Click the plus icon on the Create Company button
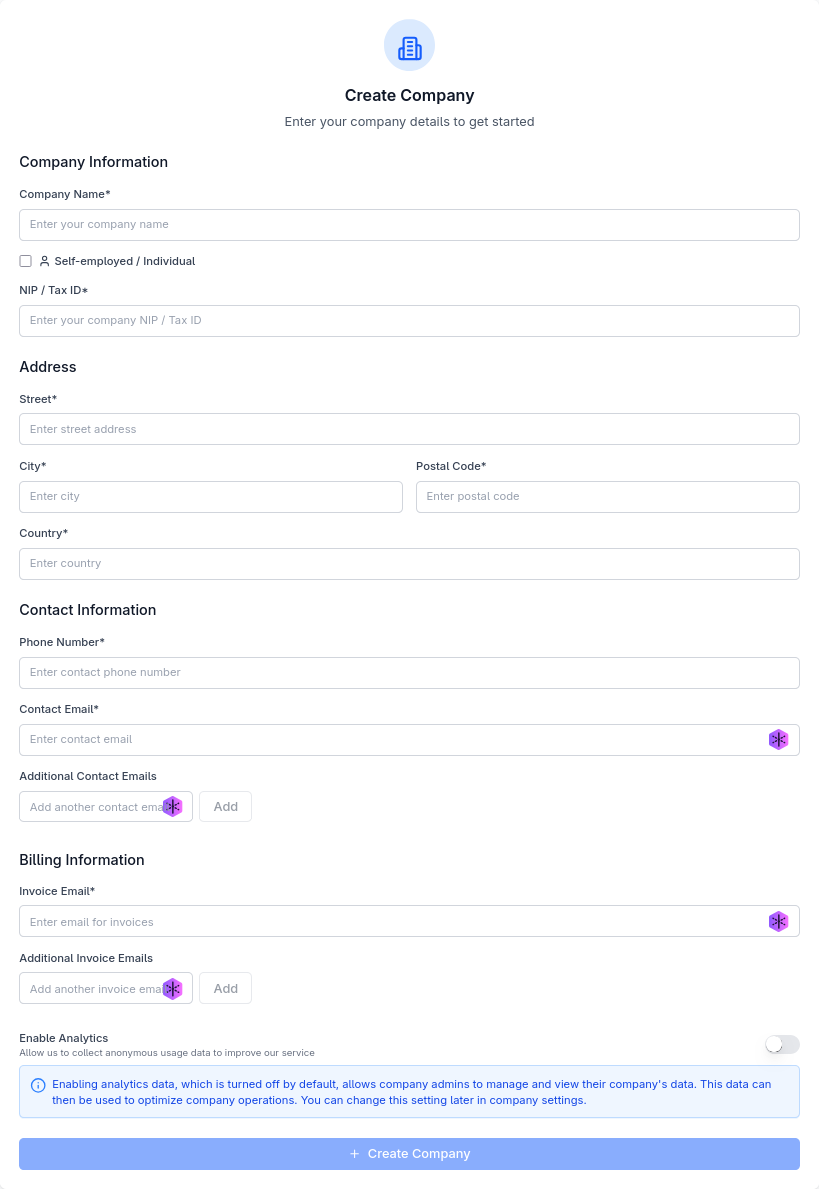 point(355,1153)
